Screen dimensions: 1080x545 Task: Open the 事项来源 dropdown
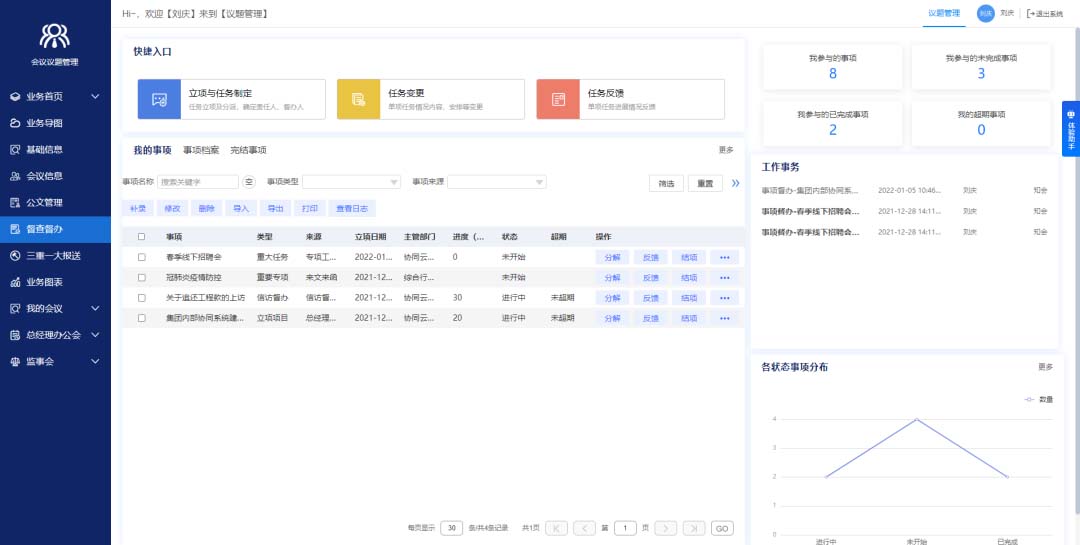point(496,182)
